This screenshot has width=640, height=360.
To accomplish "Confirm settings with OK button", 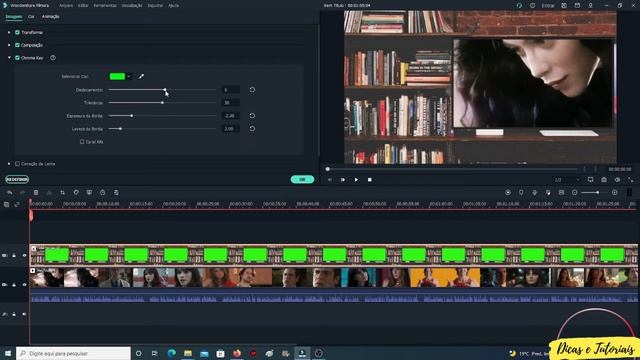I will [x=302, y=179].
